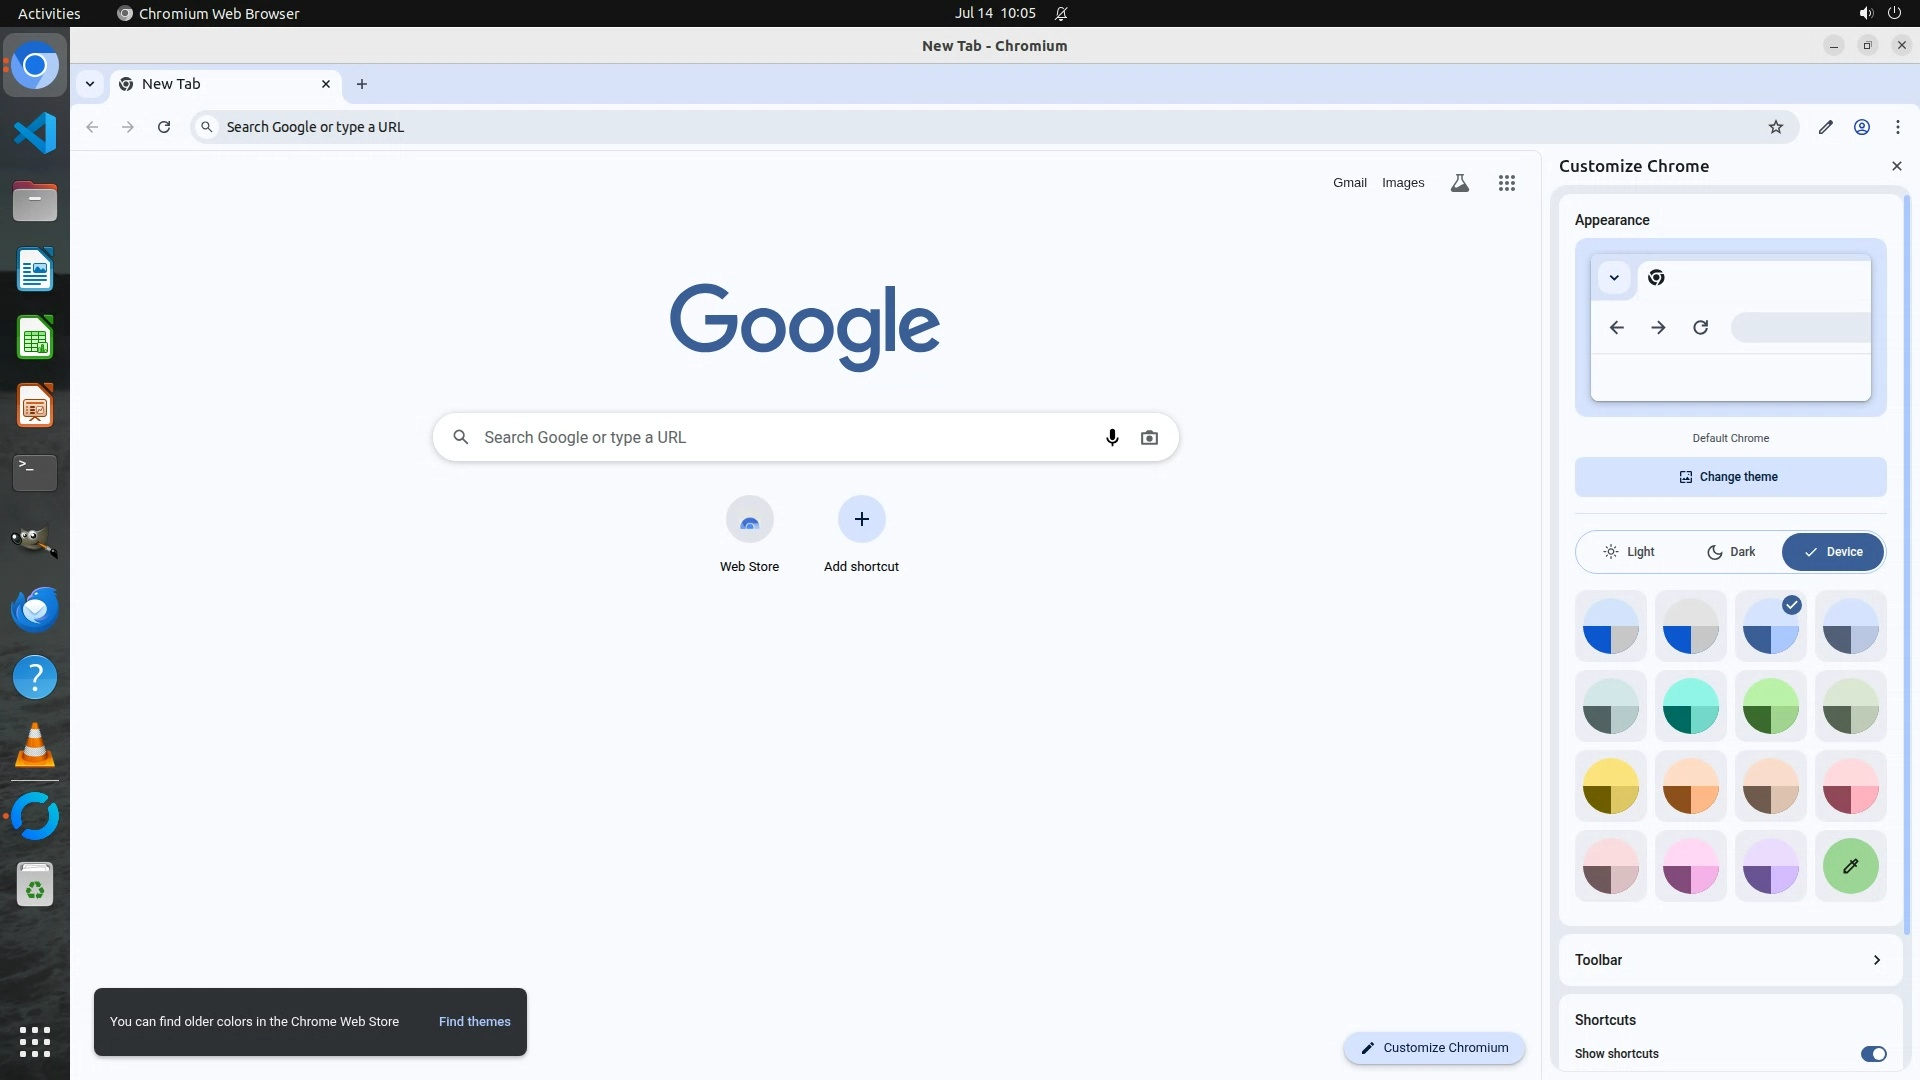Screen dimensions: 1920x1080
Task: Click the pencil Customize Chrome toolbar icon
Action: pos(1825,127)
